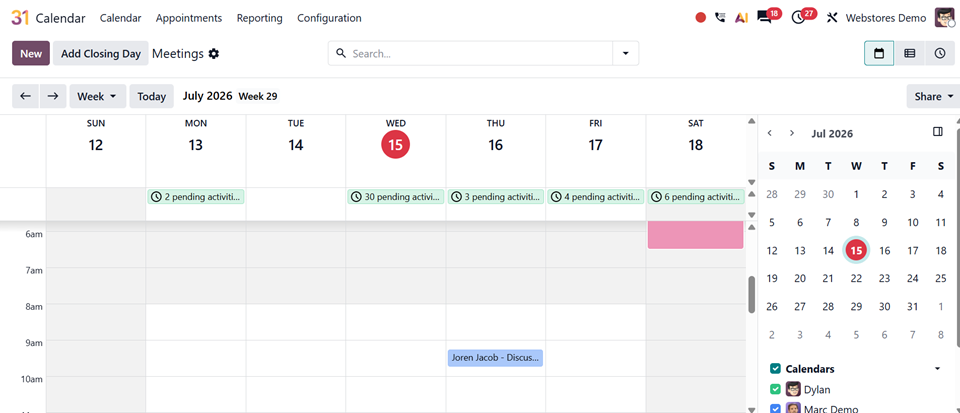
Task: Open the Configuration menu
Action: (x=329, y=18)
